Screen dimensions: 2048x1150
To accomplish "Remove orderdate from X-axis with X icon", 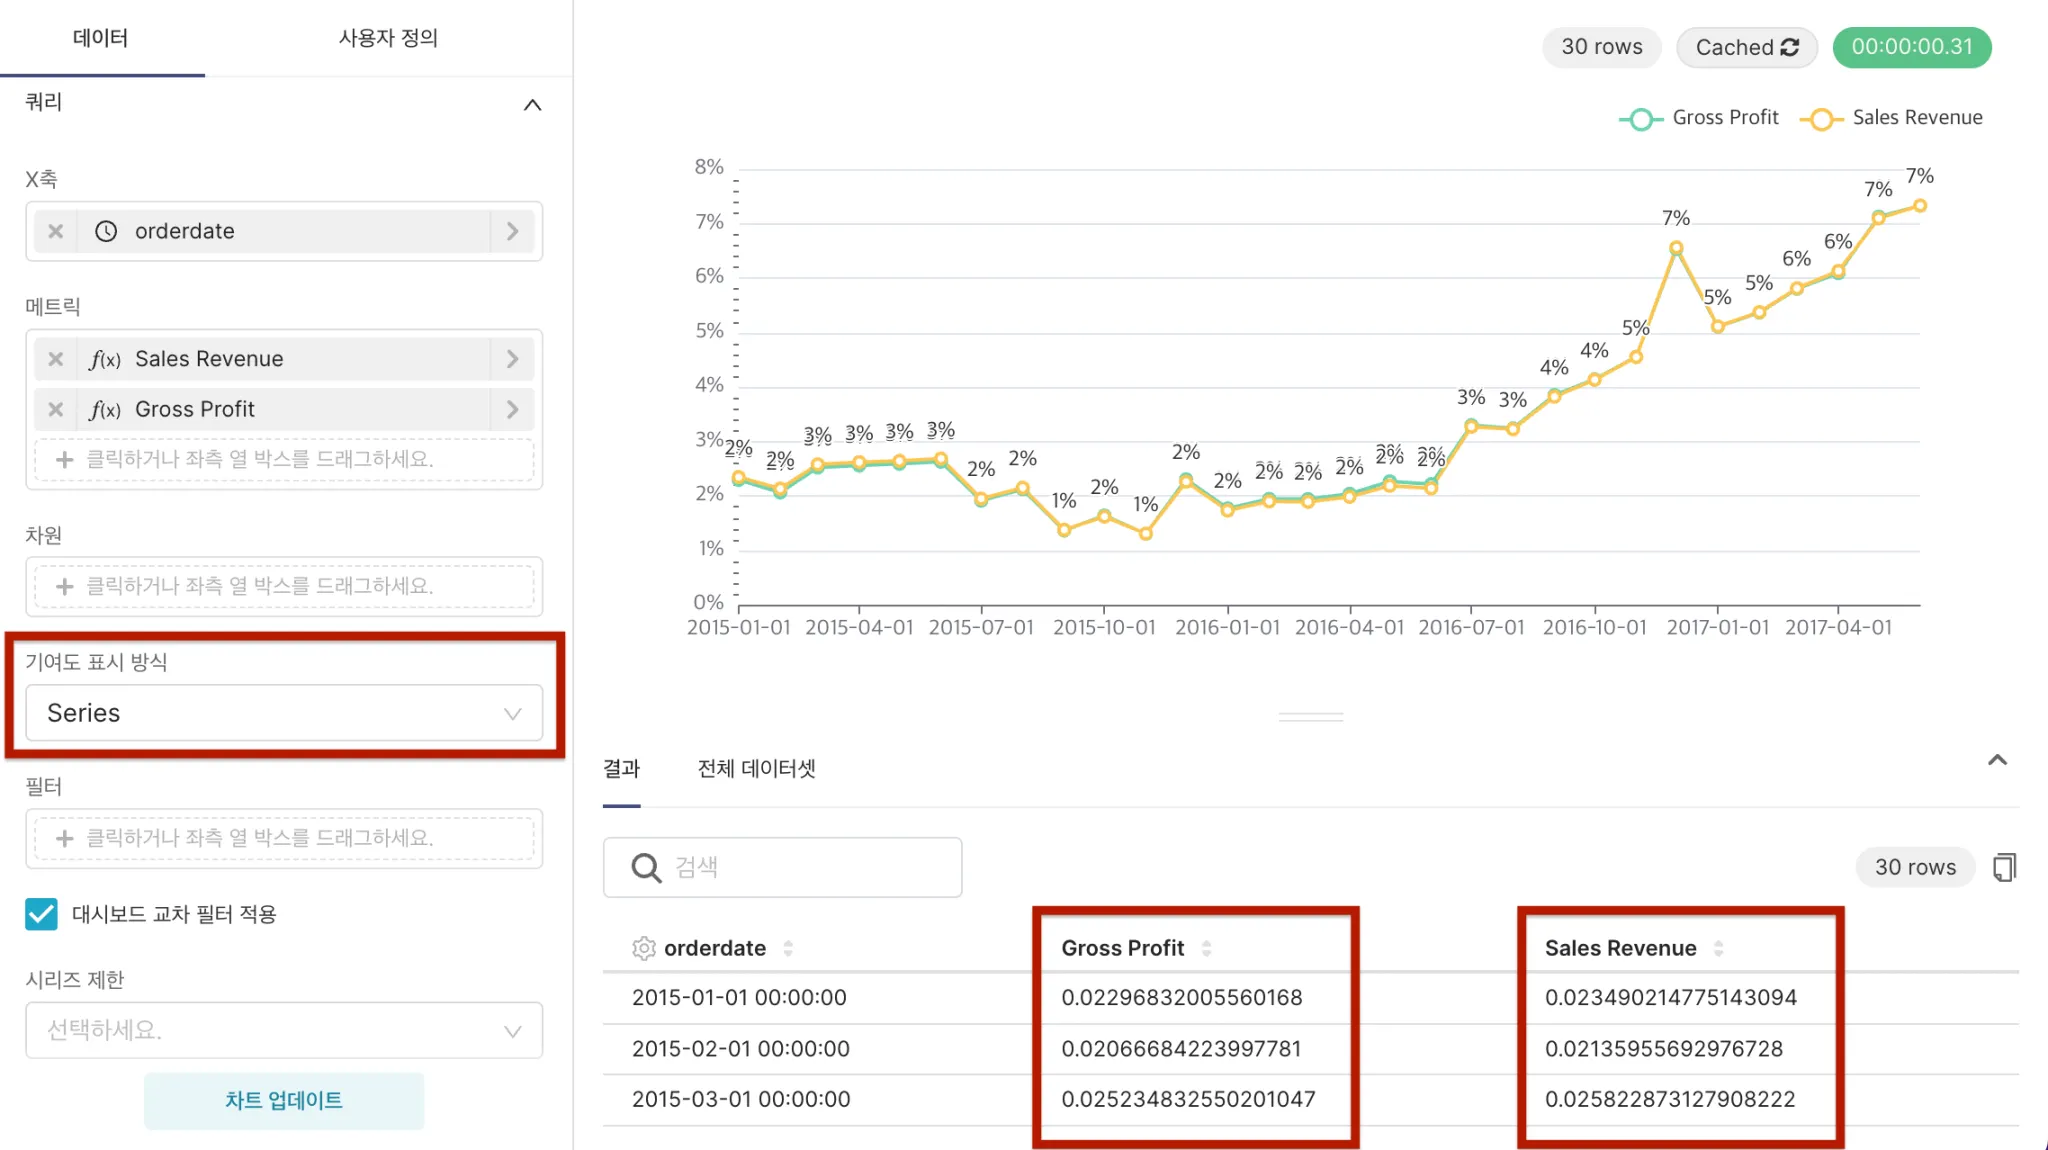I will point(56,231).
